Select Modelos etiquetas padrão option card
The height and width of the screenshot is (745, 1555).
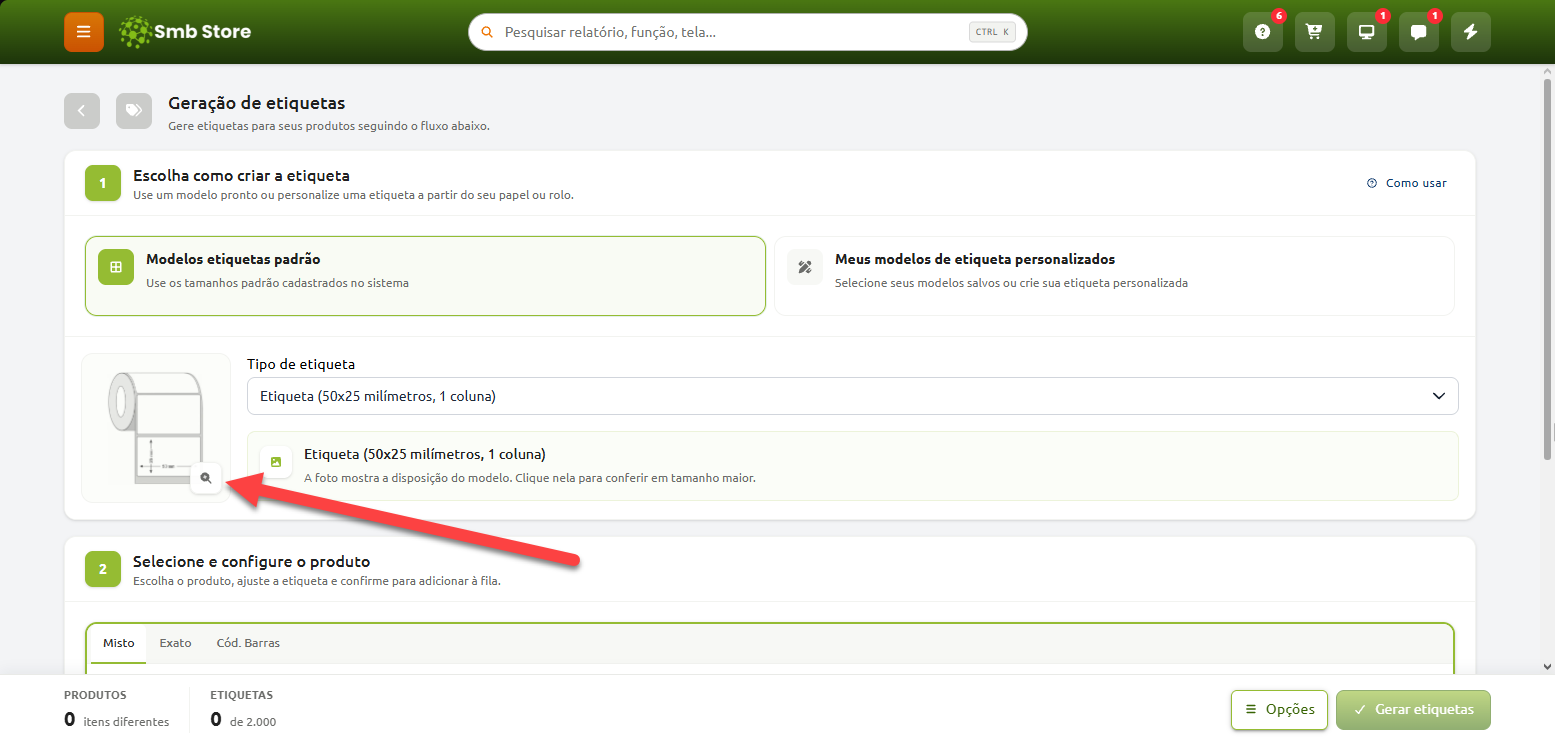coord(425,276)
